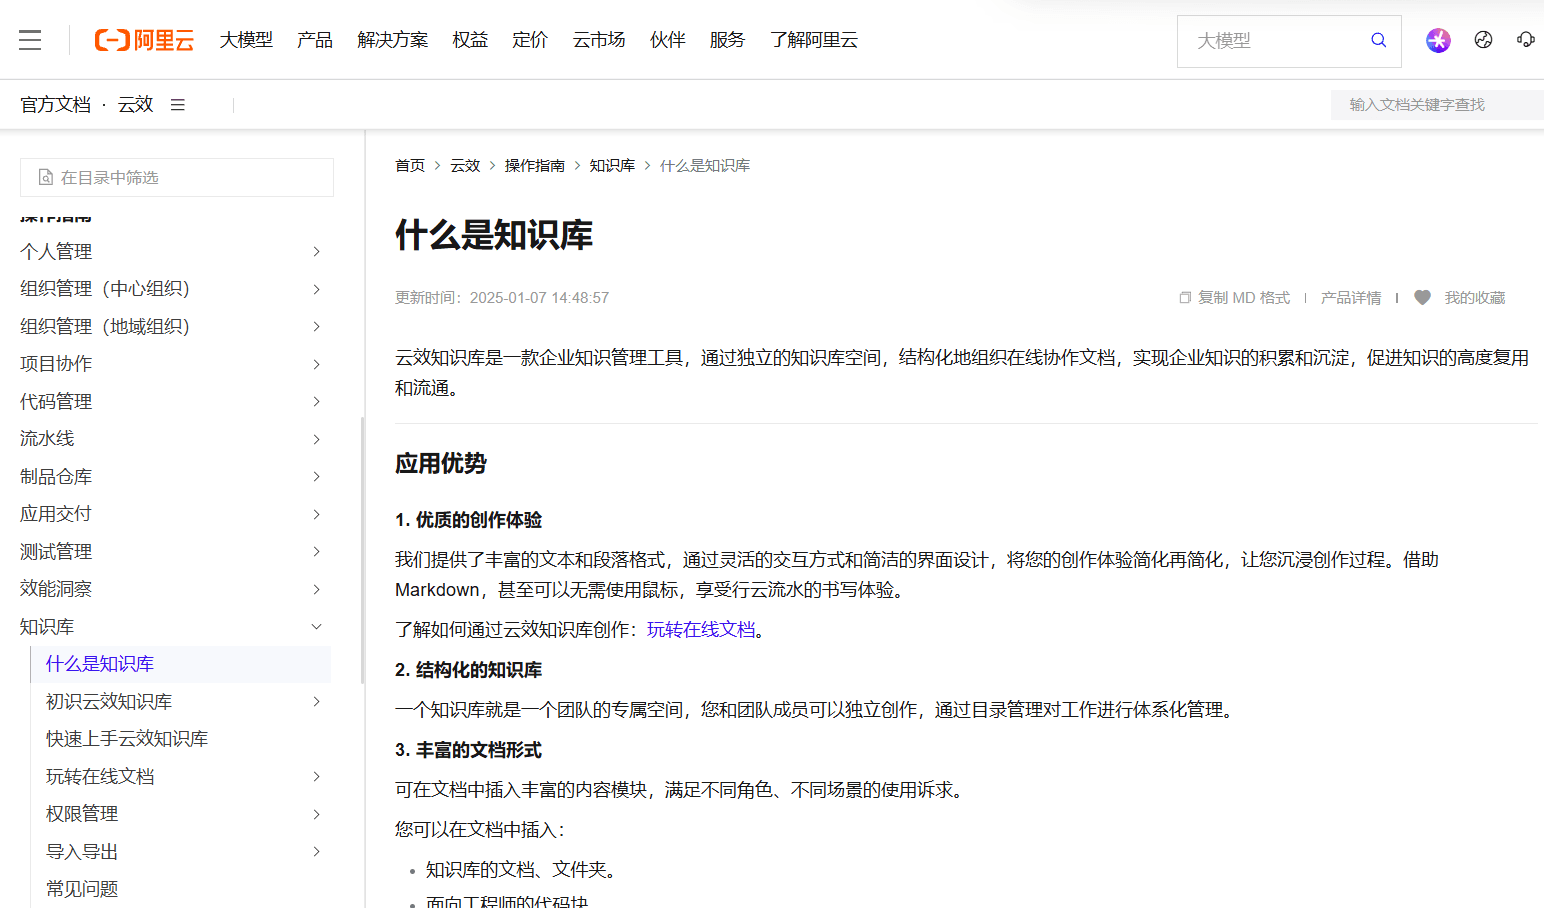Open the 玩转在线文档 hyperlink in article

coord(701,630)
